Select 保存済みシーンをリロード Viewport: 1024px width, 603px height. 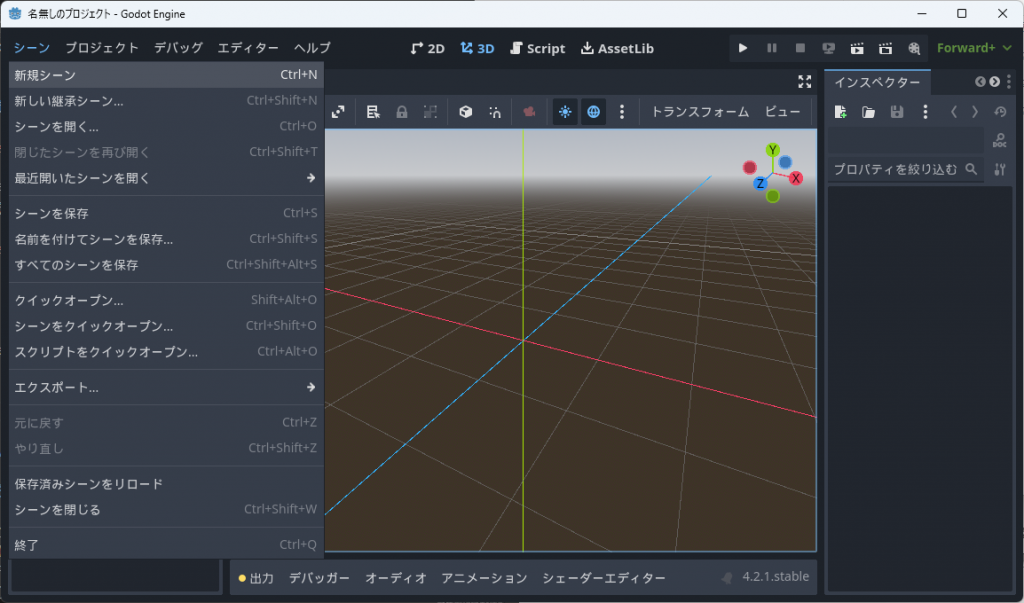coord(166,483)
